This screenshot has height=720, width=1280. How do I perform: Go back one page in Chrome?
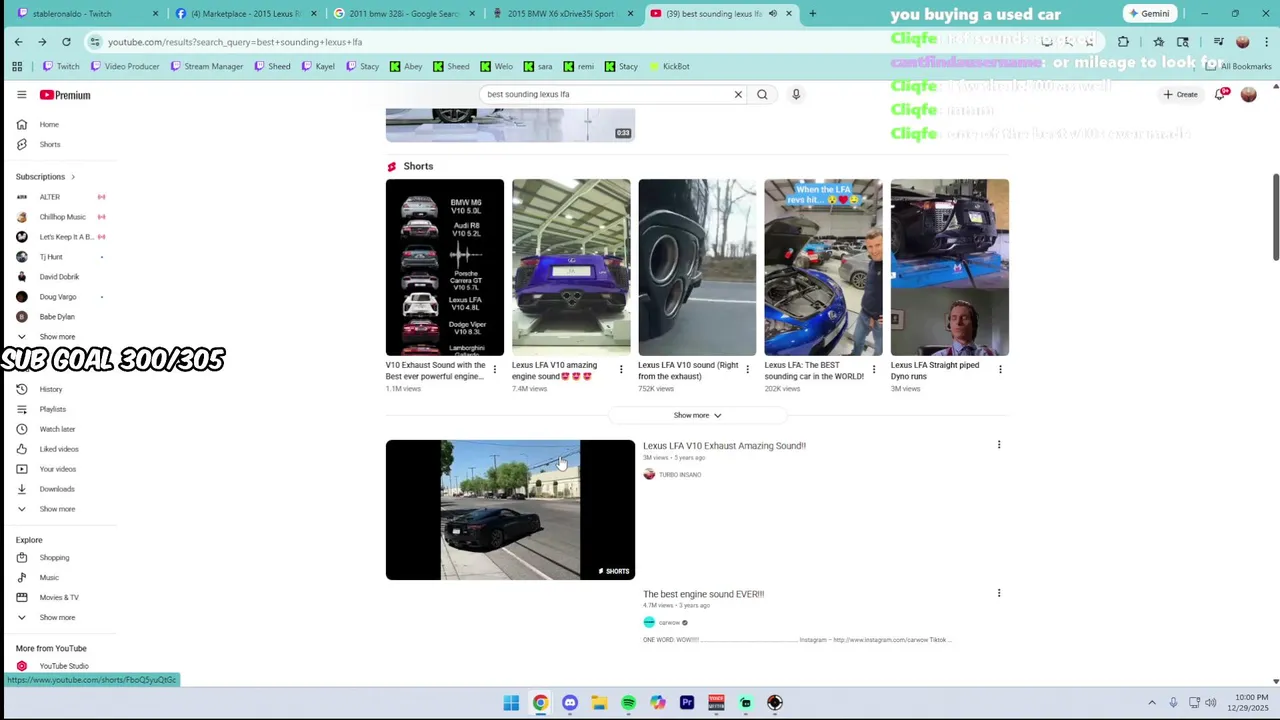click(18, 42)
